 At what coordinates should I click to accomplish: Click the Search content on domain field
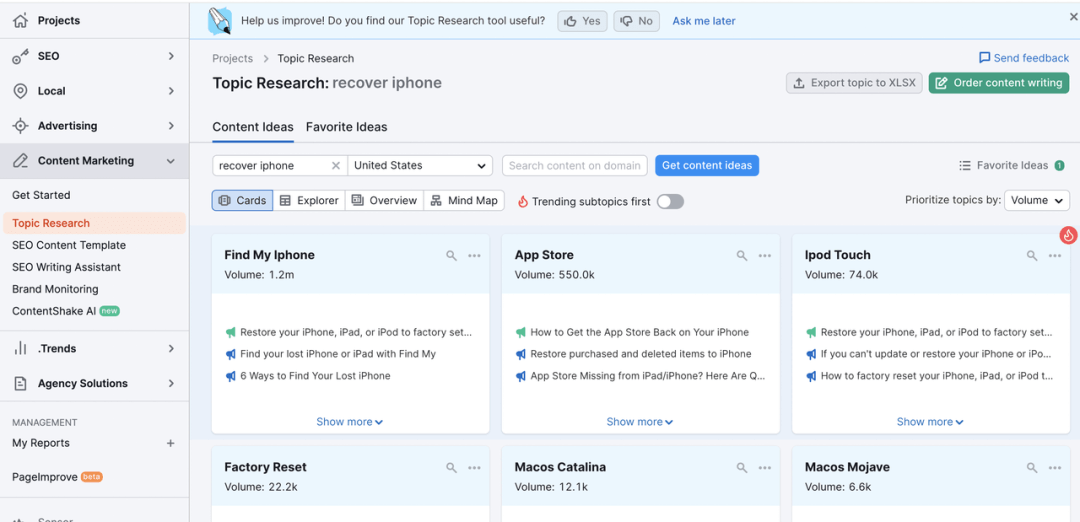pyautogui.click(x=574, y=166)
